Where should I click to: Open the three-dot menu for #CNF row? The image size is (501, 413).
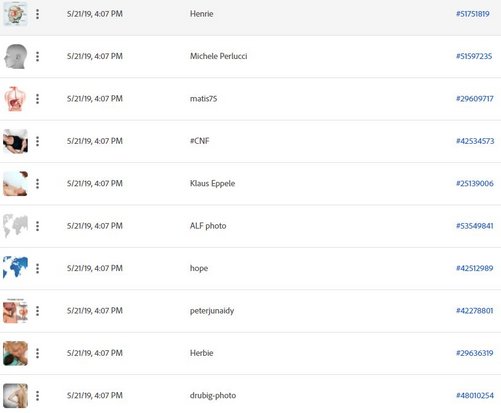[x=37, y=141]
